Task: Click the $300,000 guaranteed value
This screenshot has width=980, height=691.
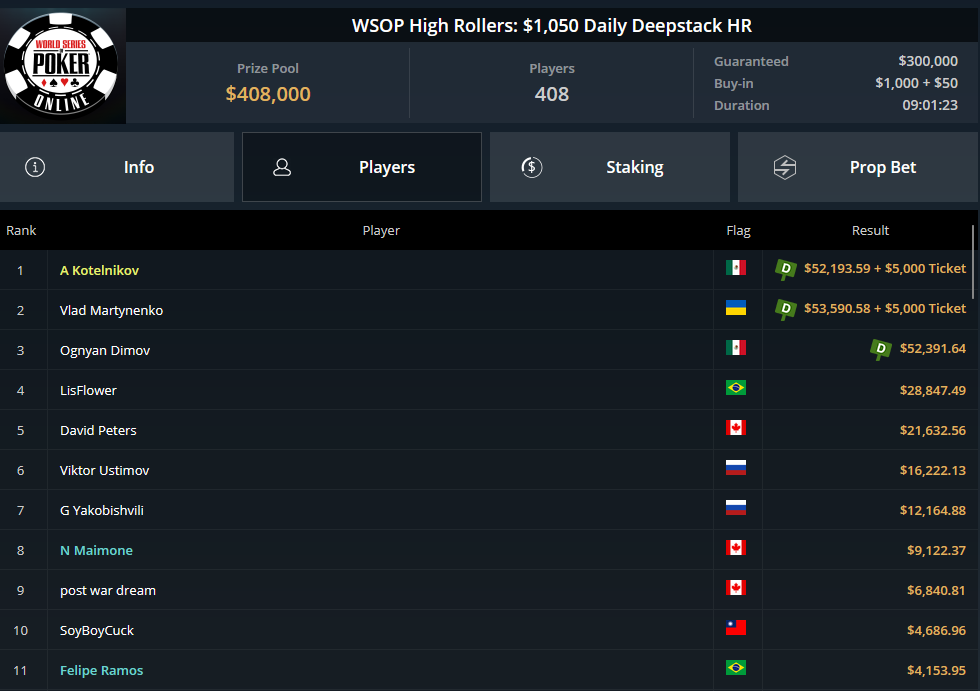Action: pos(928,61)
